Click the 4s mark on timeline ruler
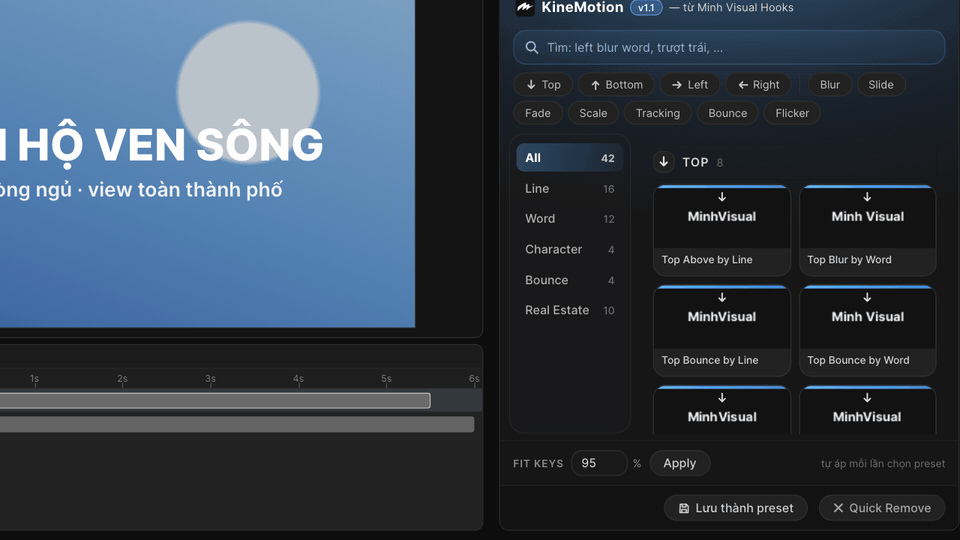This screenshot has width=960, height=540. [298, 379]
